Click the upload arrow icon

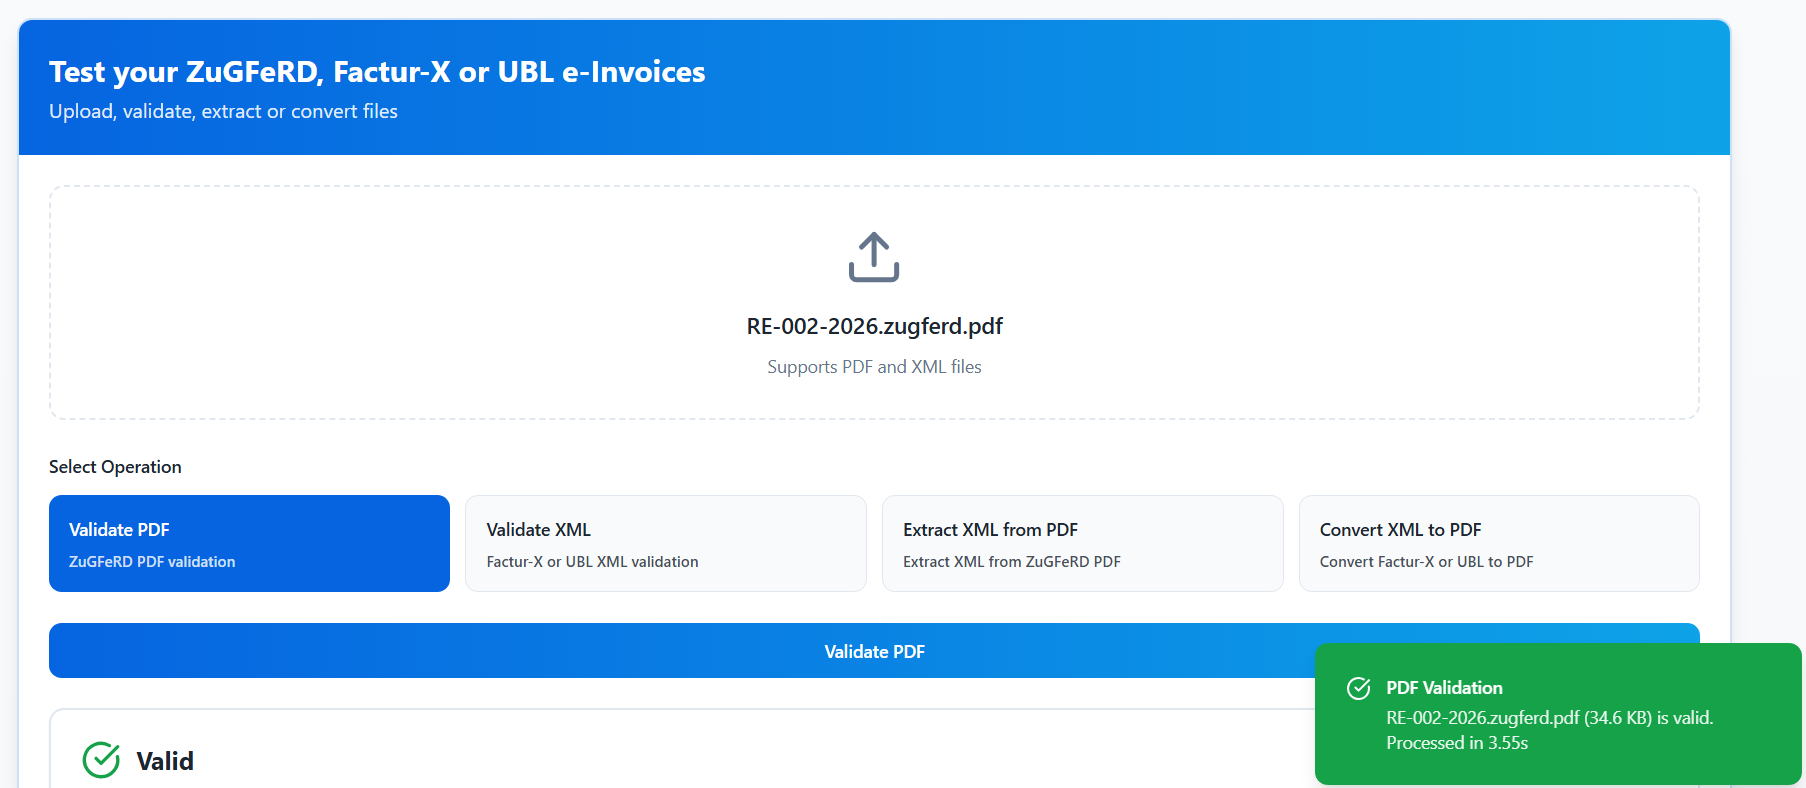click(x=874, y=257)
